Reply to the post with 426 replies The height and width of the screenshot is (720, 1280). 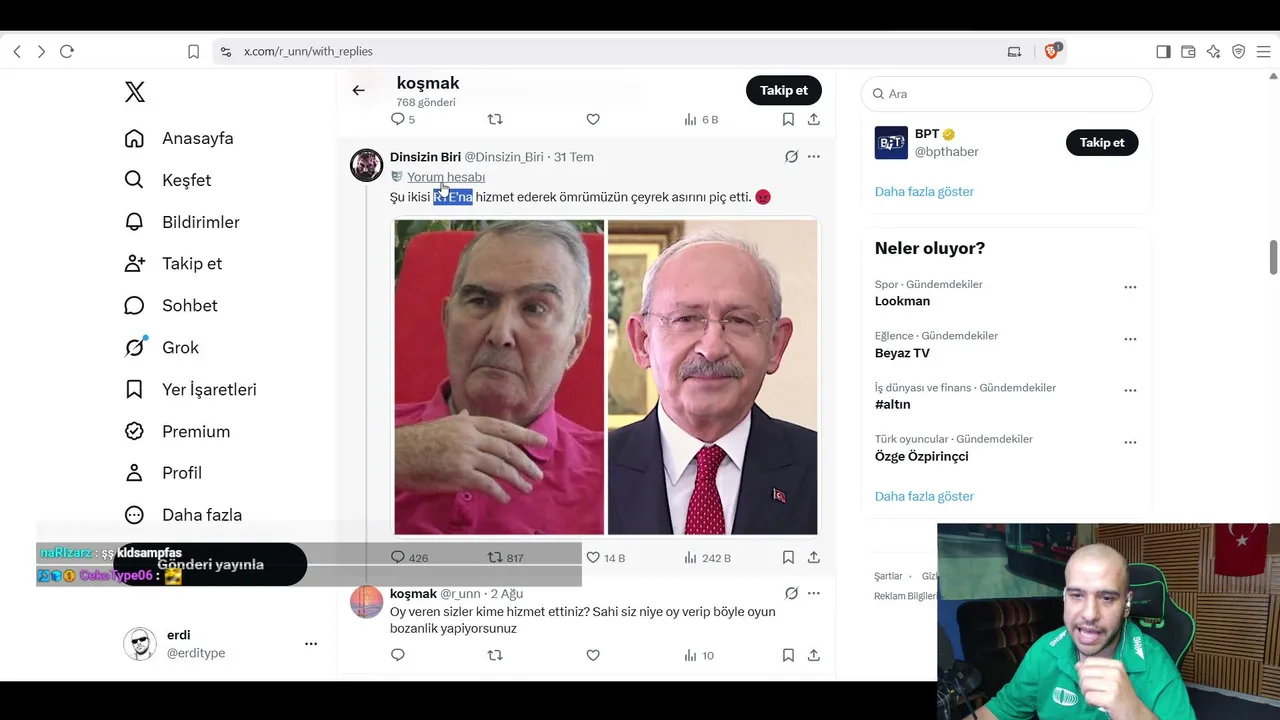coord(409,558)
